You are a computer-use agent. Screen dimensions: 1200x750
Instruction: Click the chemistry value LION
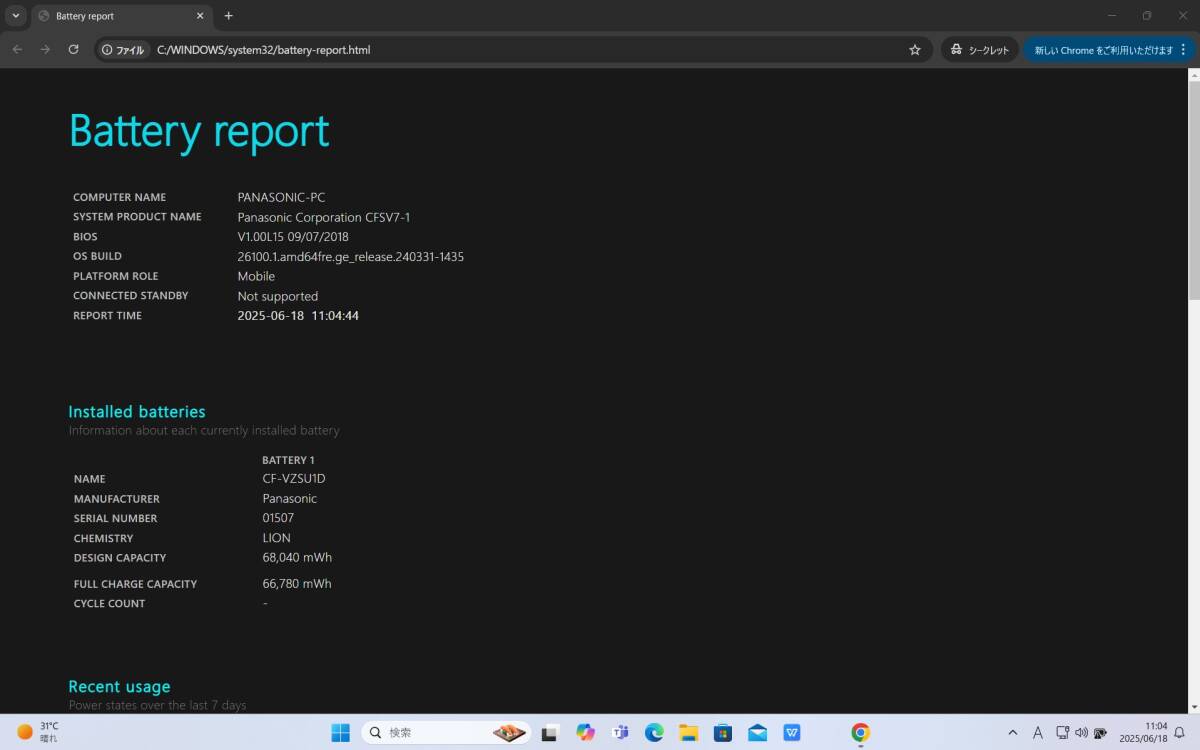pos(277,538)
